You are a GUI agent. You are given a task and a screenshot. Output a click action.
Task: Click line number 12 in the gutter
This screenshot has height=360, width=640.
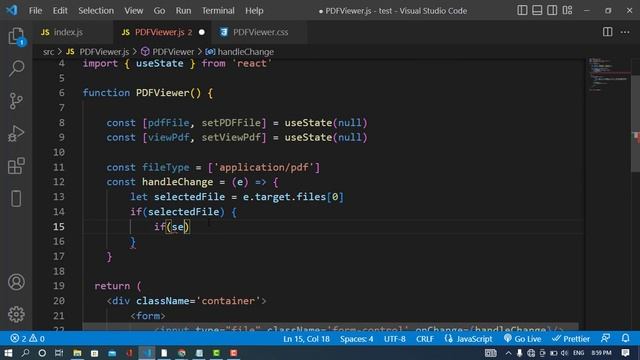click(59, 182)
